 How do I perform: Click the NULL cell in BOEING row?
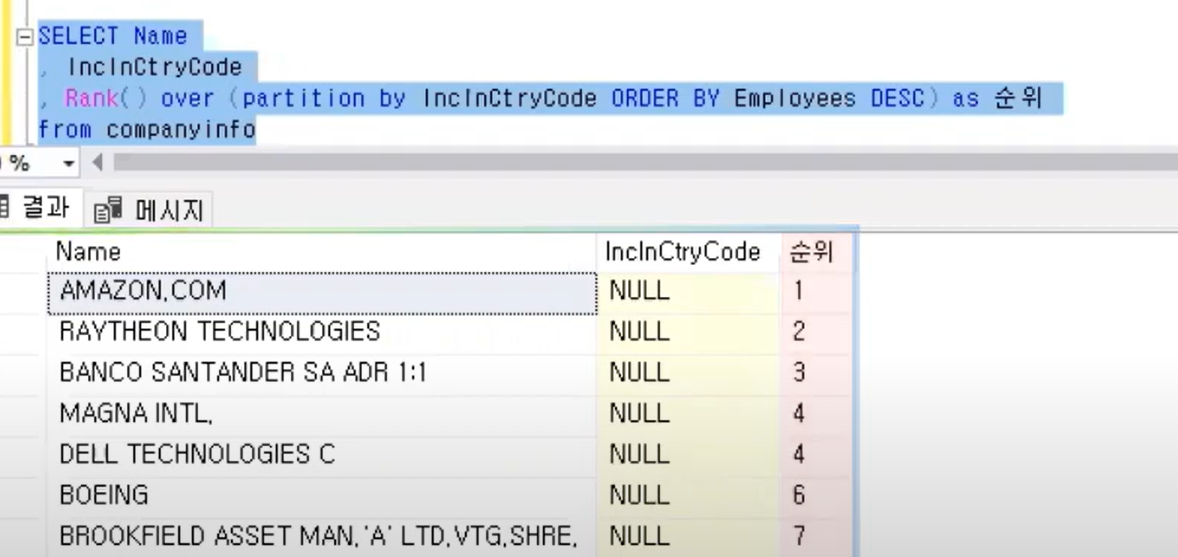point(689,495)
